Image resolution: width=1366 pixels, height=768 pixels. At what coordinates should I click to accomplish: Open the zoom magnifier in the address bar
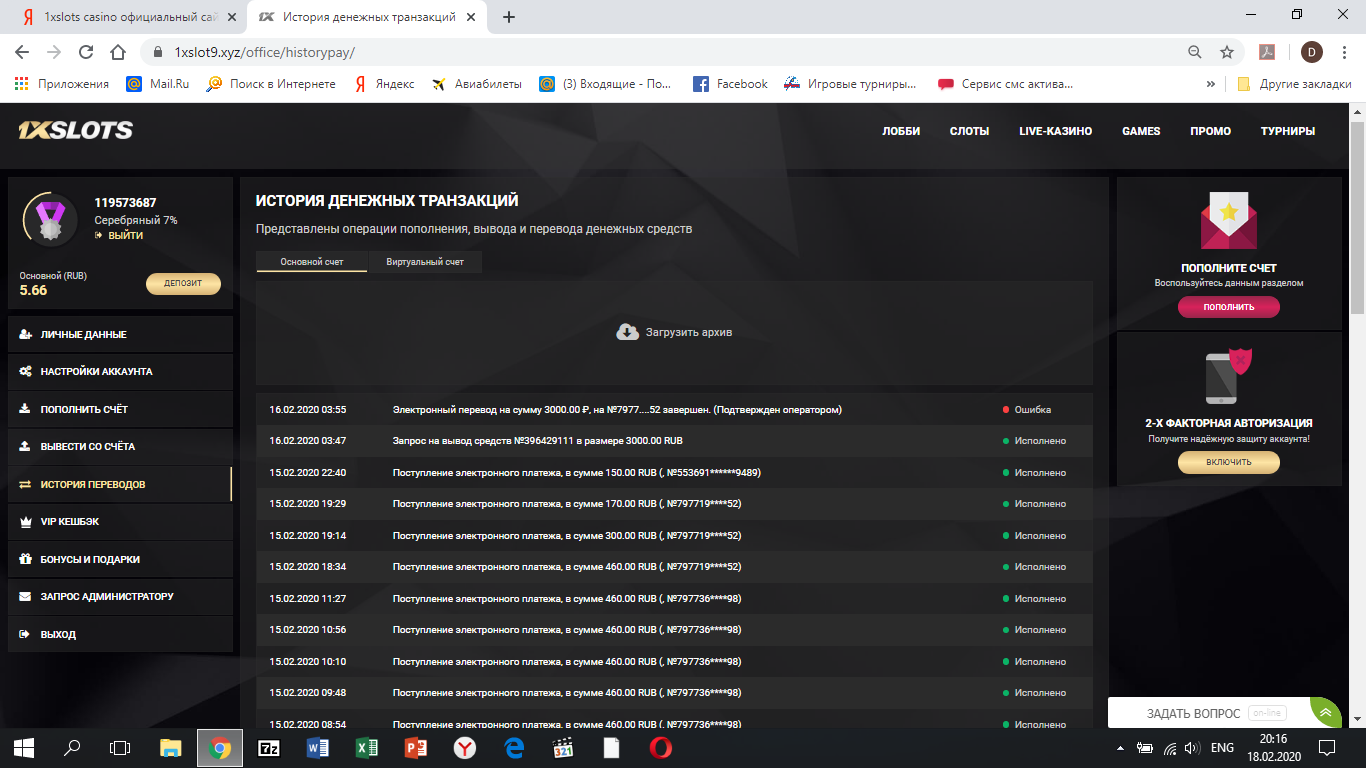click(x=1194, y=52)
